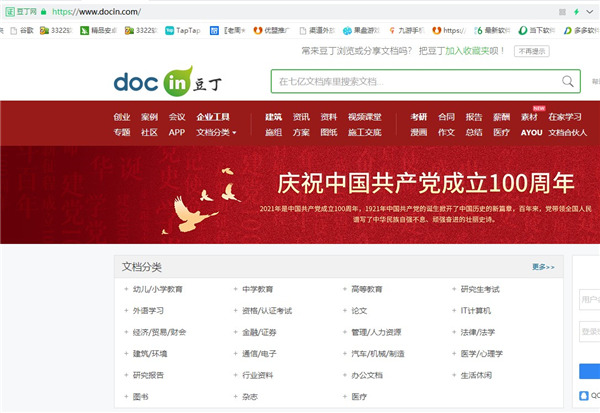
Task: Open 企业工具 in the navigation bar
Action: 213,117
